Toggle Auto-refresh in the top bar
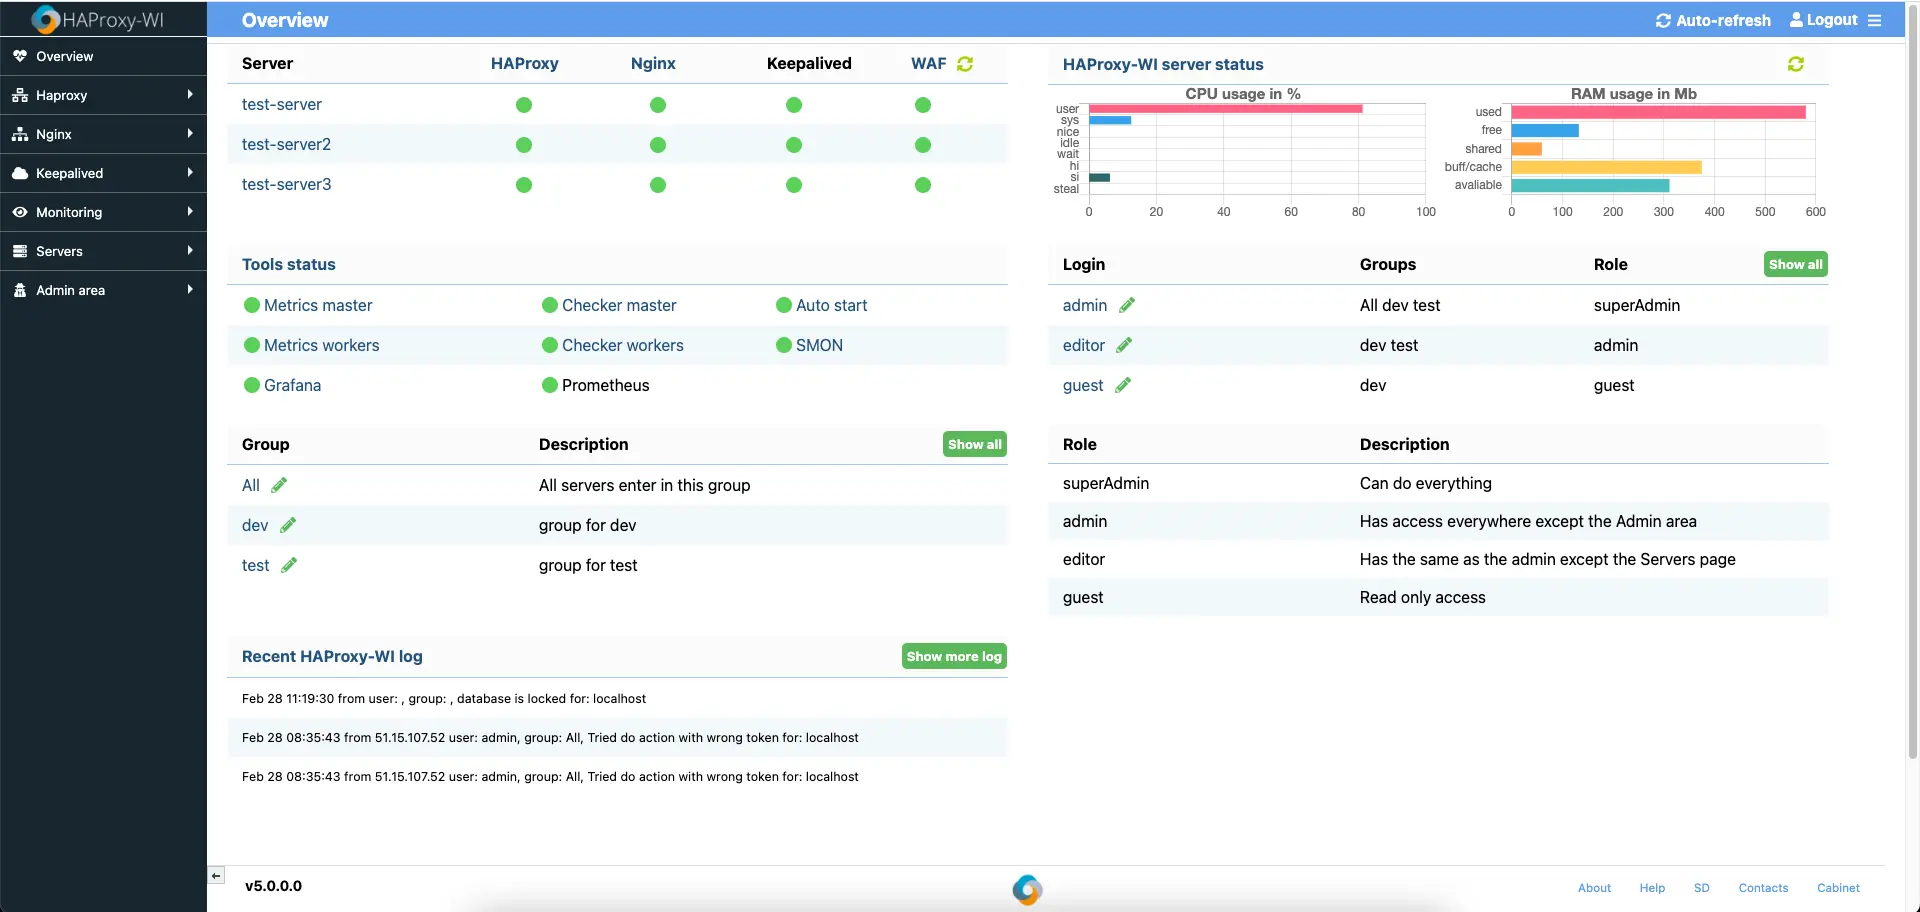 [x=1713, y=20]
